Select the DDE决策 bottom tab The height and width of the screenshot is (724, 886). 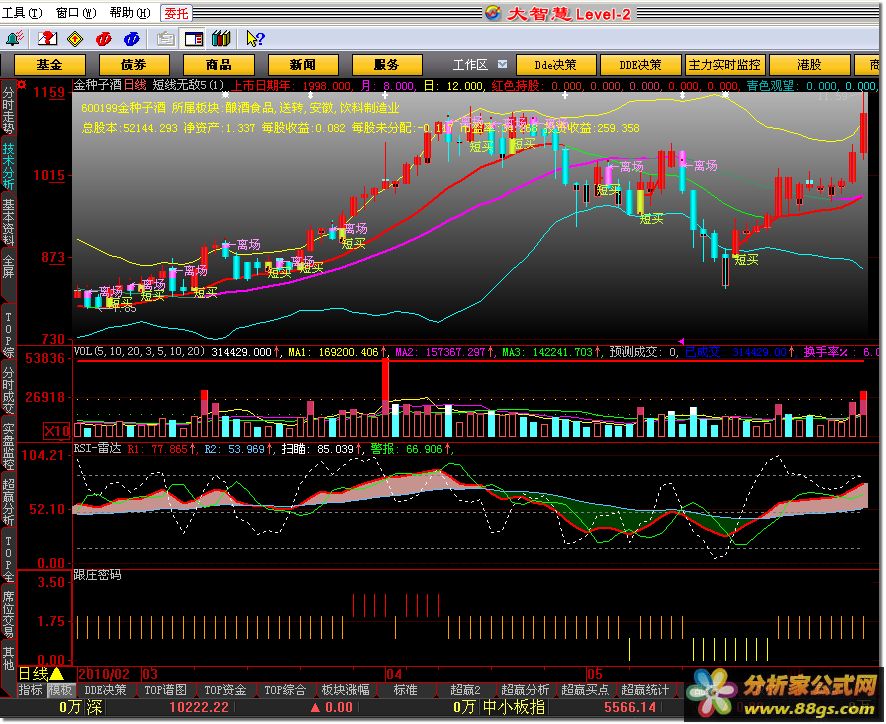click(x=105, y=690)
